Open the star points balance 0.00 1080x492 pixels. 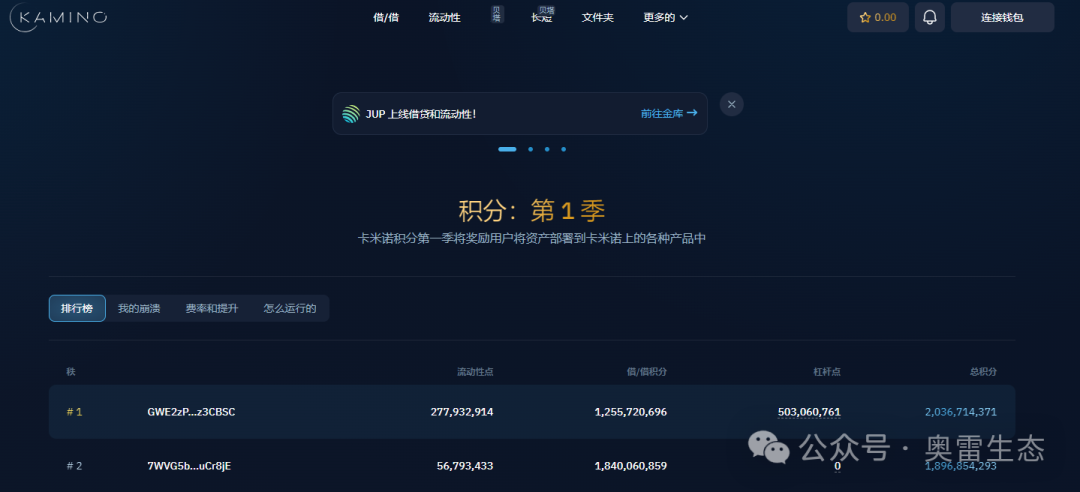(x=878, y=17)
